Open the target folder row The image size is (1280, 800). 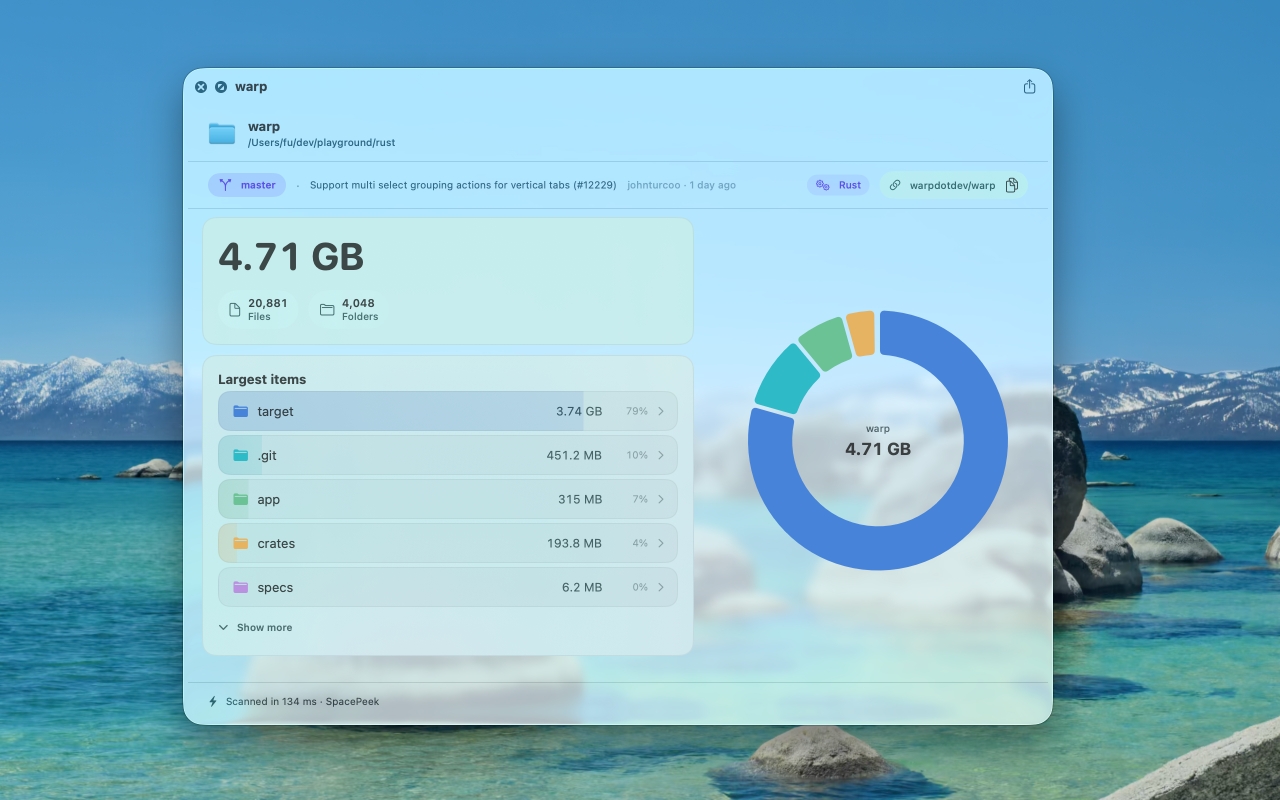tap(448, 411)
